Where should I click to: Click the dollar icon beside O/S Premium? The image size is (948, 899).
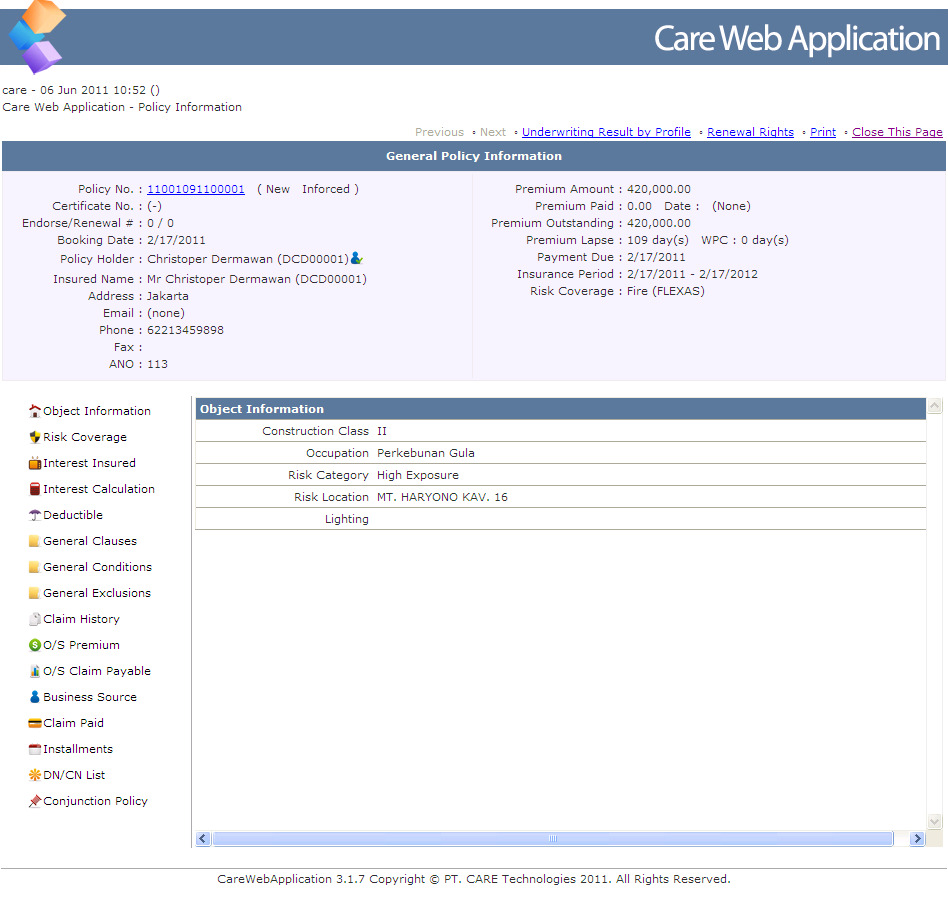[35, 645]
